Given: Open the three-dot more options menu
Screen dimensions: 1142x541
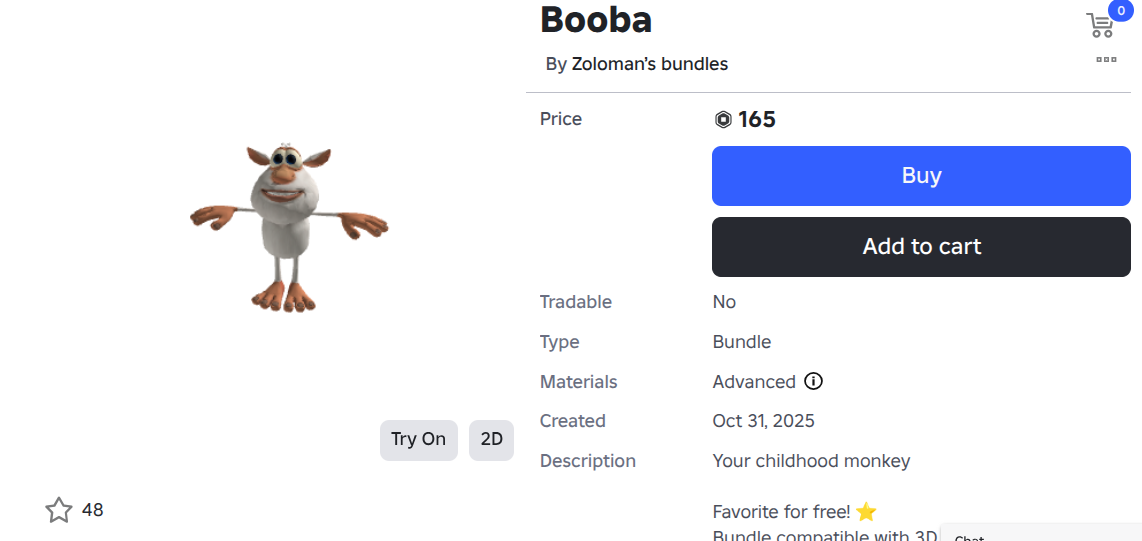Looking at the screenshot, I should point(1106,60).
